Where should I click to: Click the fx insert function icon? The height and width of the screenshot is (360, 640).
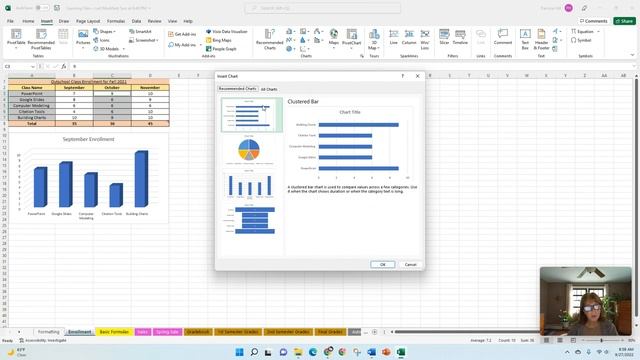(64, 66)
